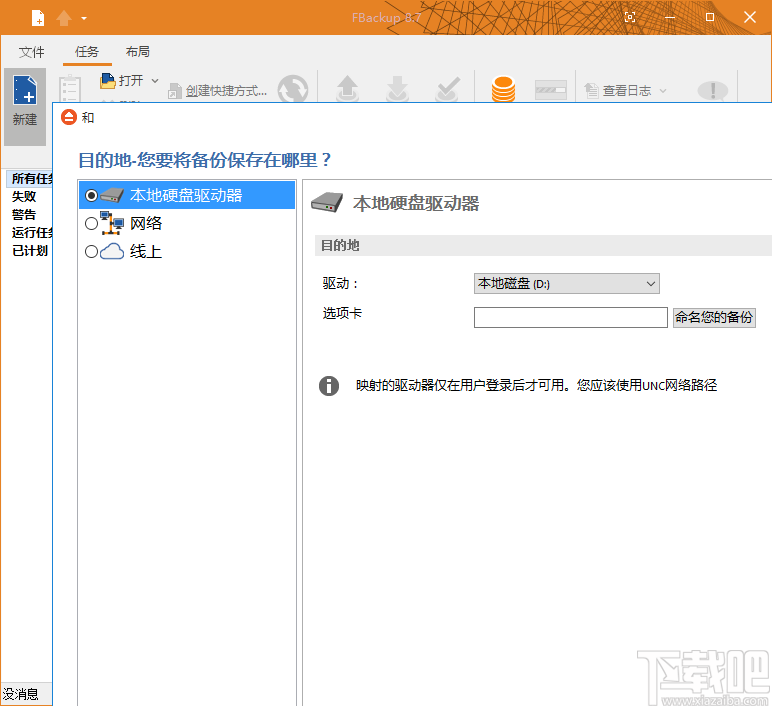
Task: Click the cloud icon beside 线上
Action: [x=112, y=252]
